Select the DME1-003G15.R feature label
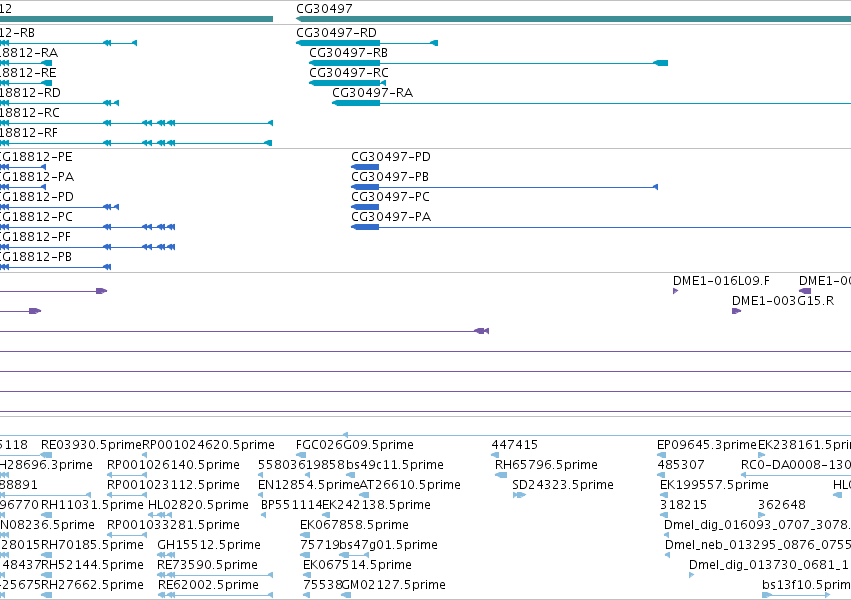 [x=783, y=301]
